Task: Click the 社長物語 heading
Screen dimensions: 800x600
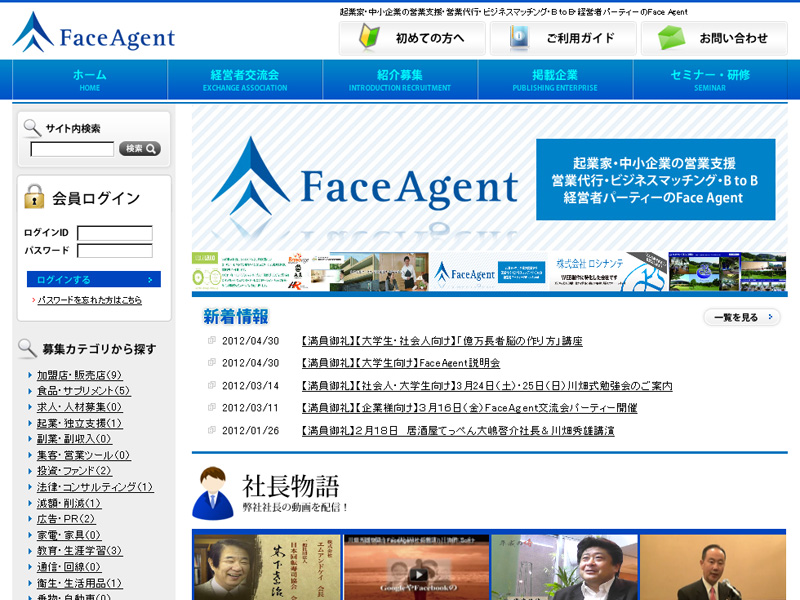Action: pyautogui.click(x=291, y=486)
